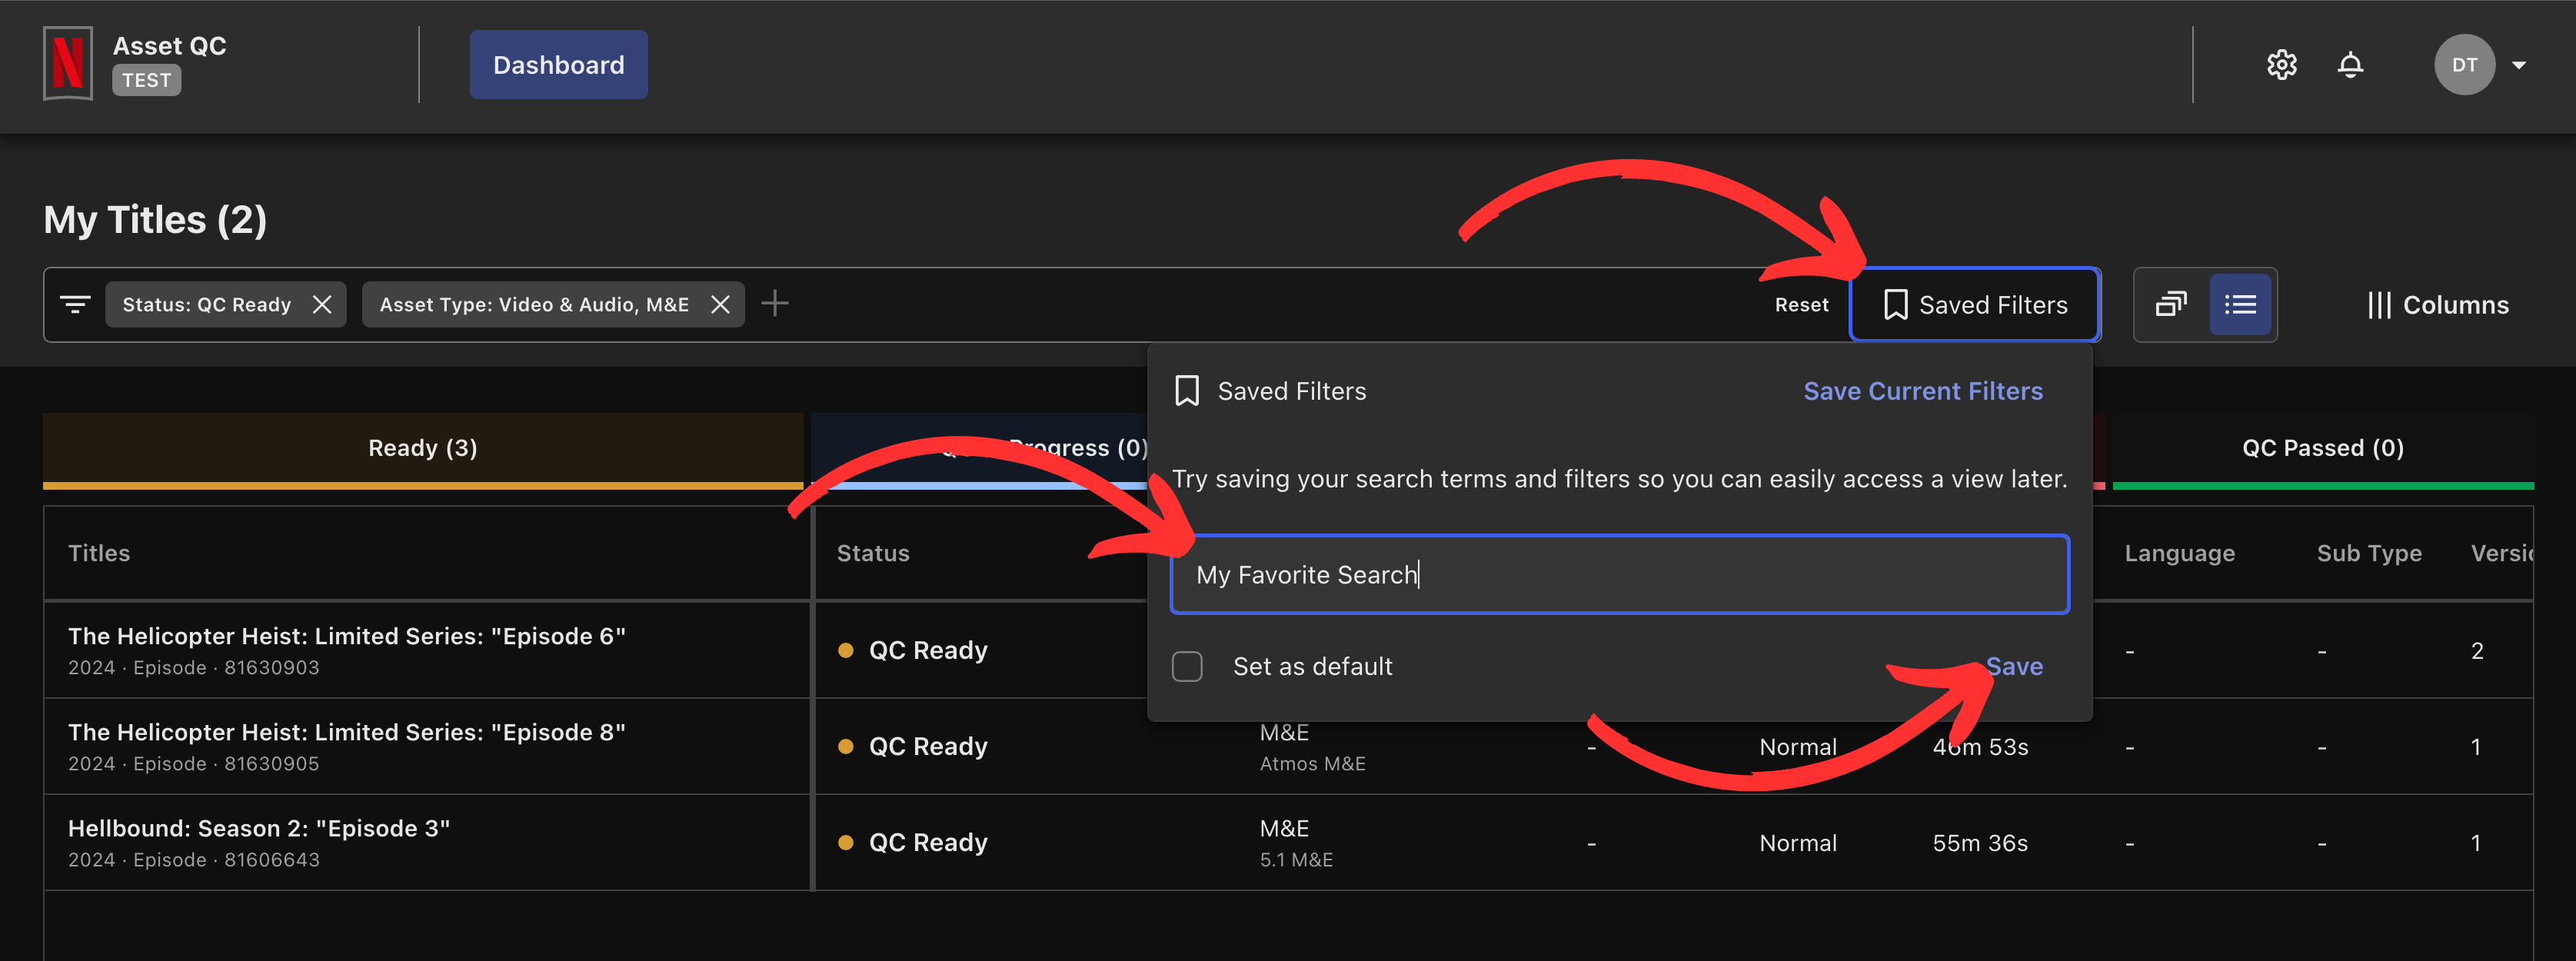
Task: Reset all filters
Action: pos(1801,305)
